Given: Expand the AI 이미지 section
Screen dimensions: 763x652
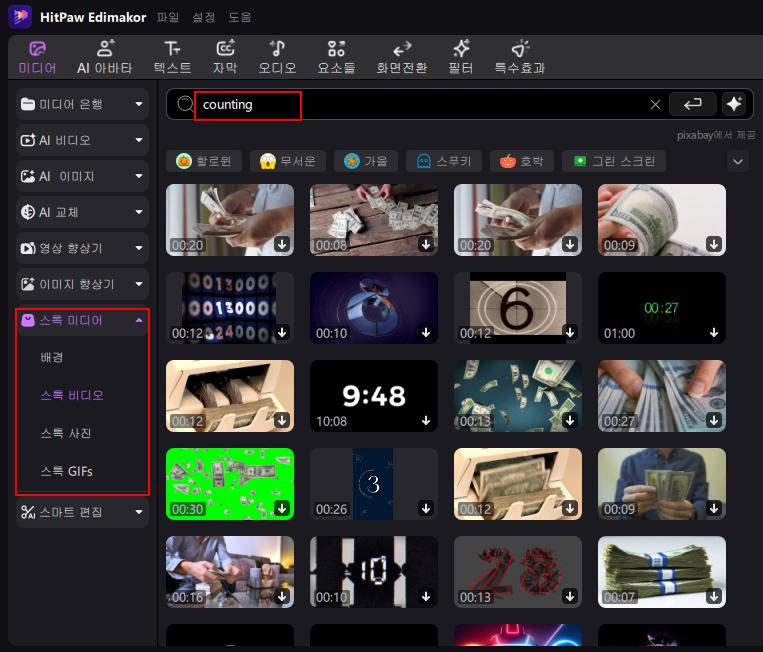Looking at the screenshot, I should click(82, 176).
